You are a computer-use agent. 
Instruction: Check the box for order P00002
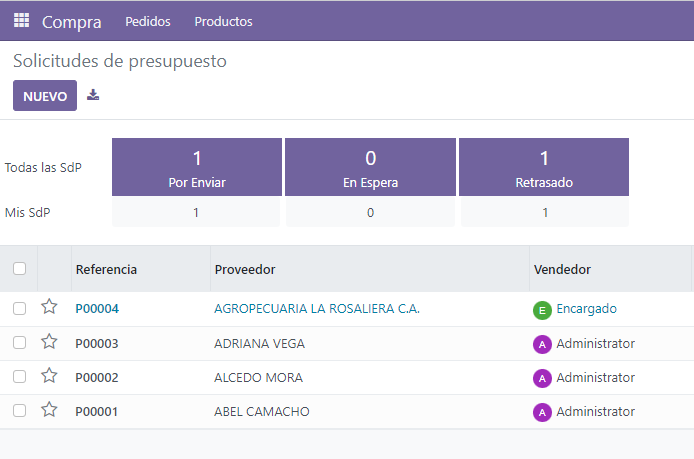tap(19, 377)
